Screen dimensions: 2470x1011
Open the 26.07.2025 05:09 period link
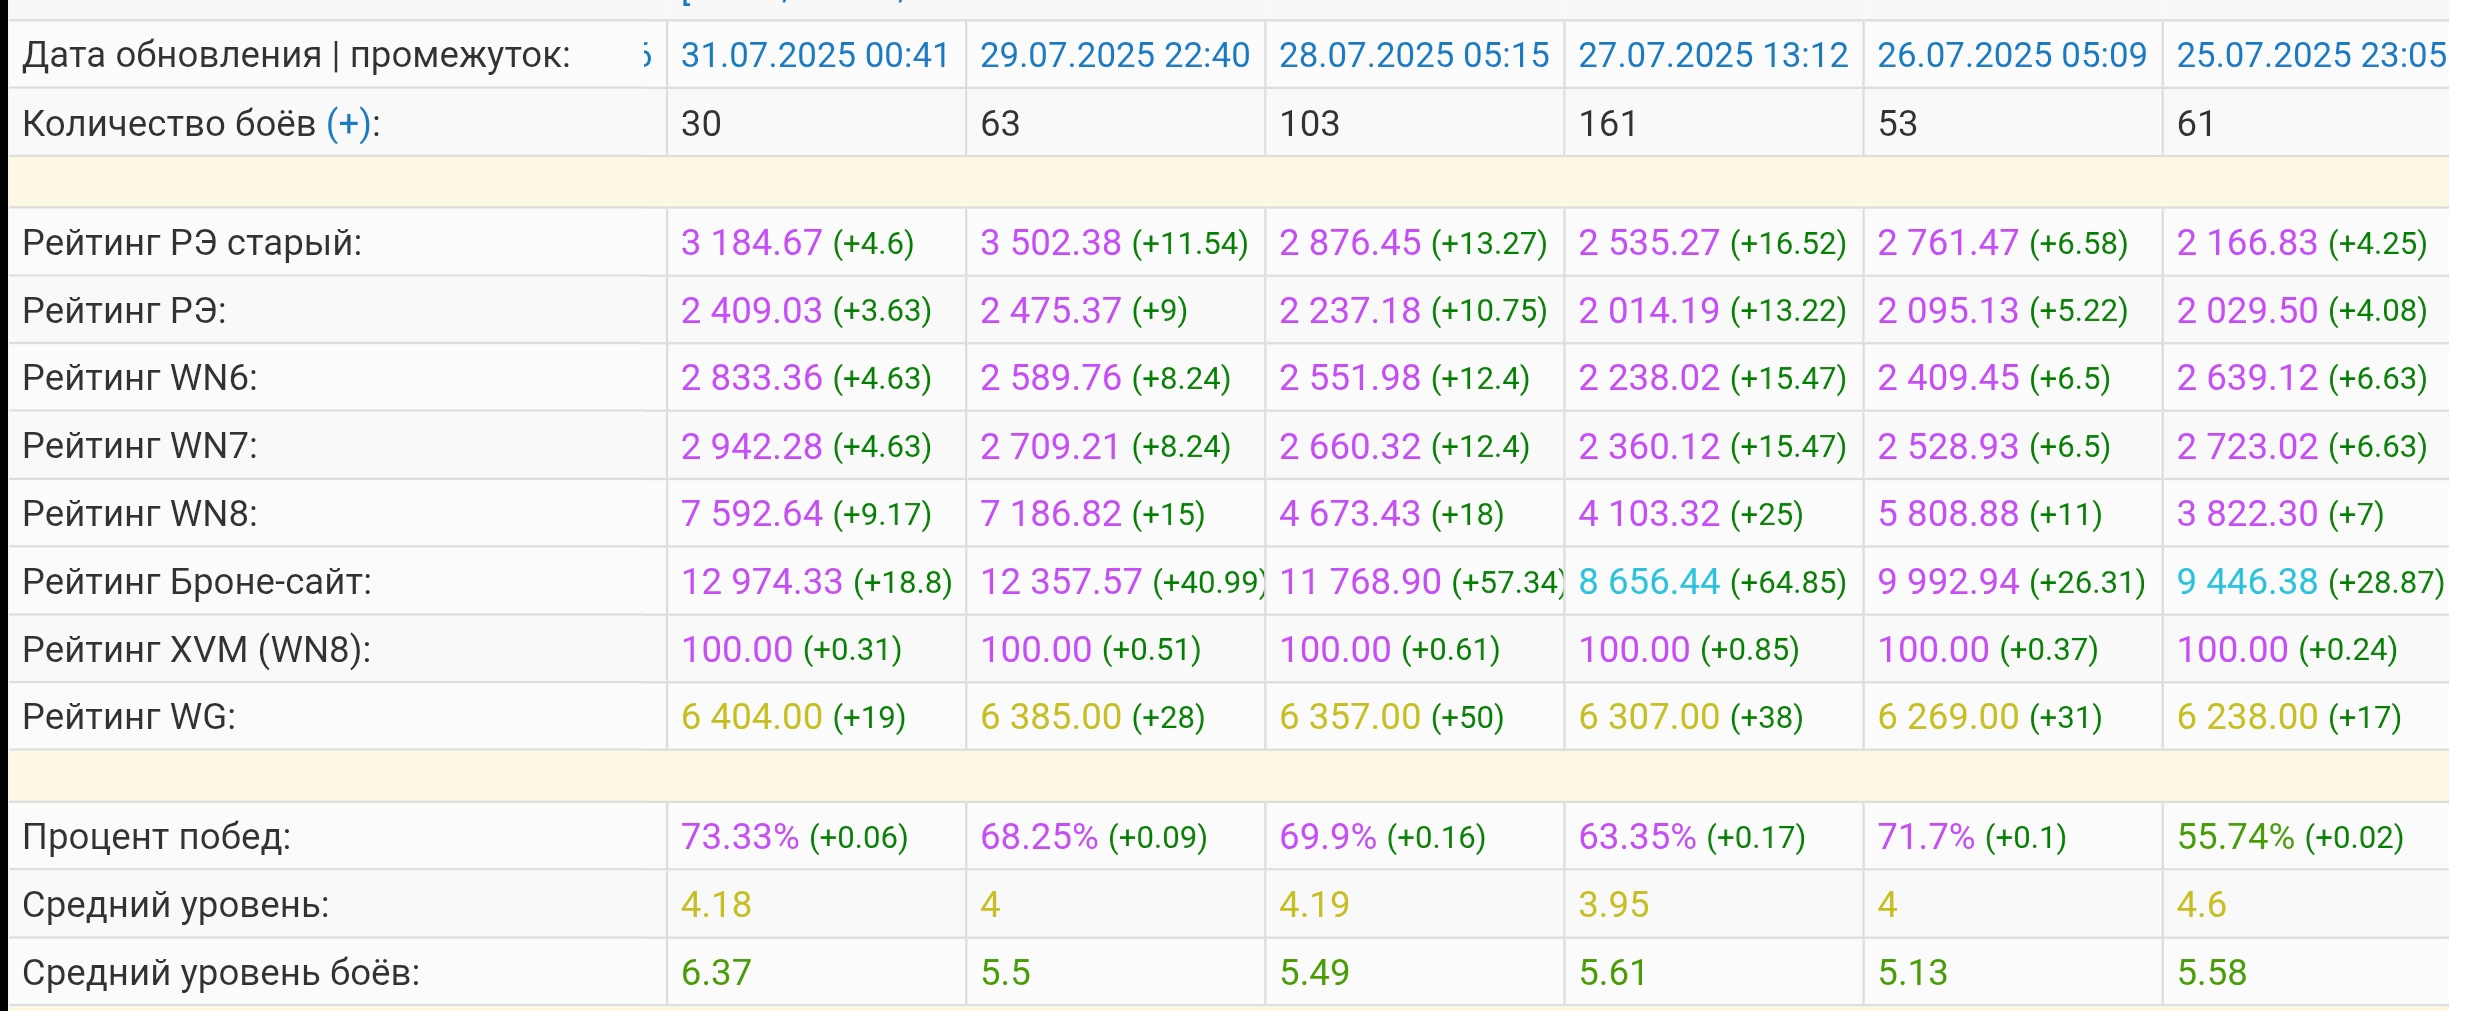[x=2011, y=55]
